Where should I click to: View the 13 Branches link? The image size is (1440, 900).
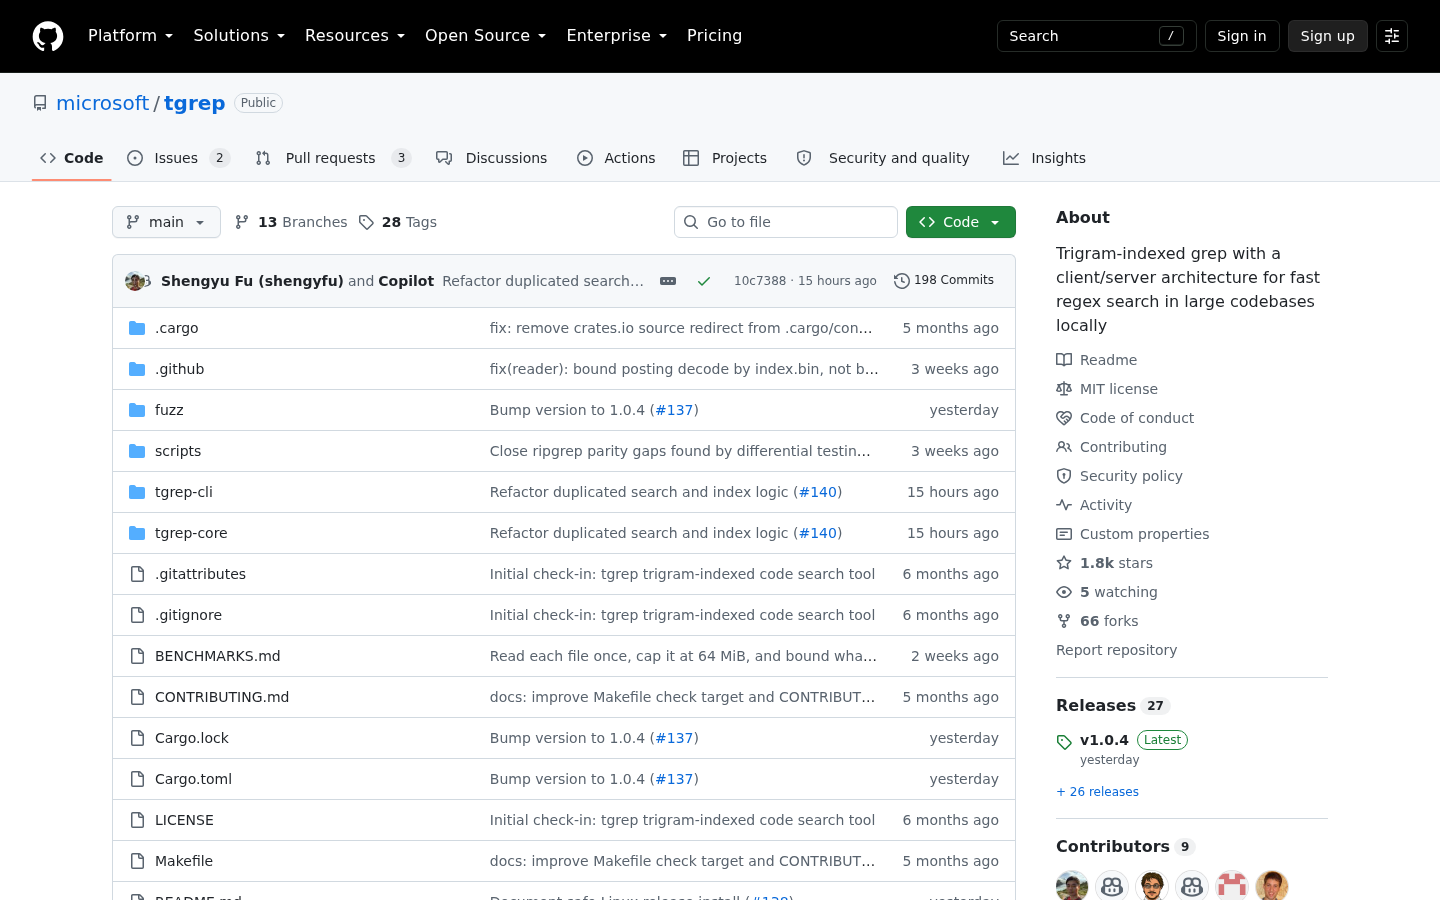tap(291, 222)
